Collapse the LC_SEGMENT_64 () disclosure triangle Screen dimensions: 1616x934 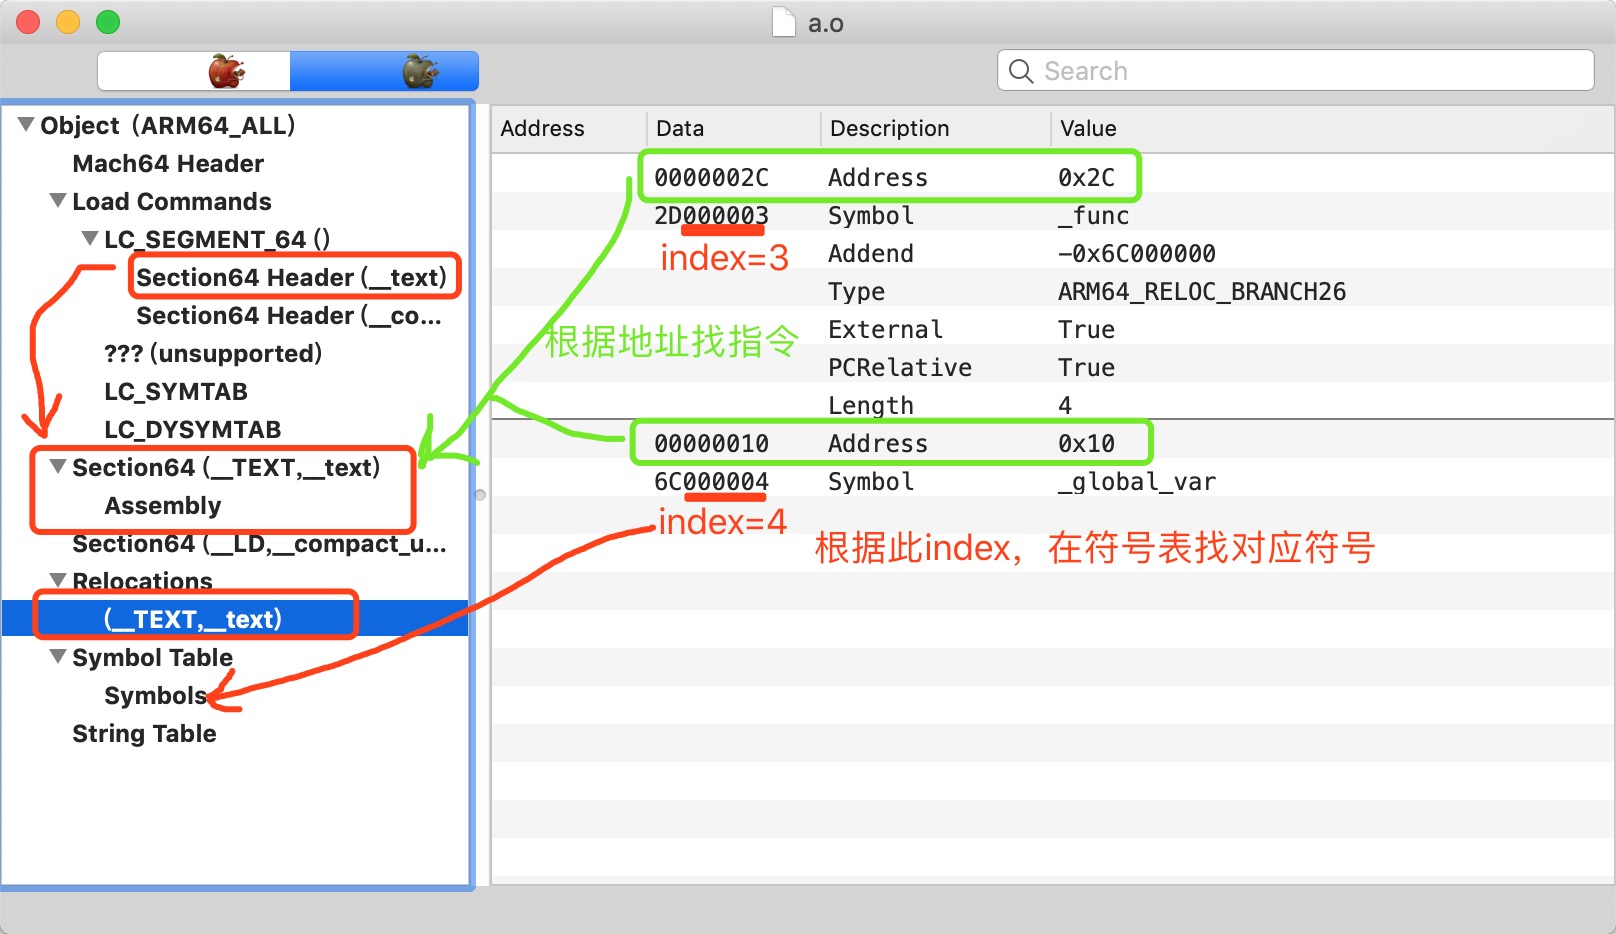[x=91, y=238]
